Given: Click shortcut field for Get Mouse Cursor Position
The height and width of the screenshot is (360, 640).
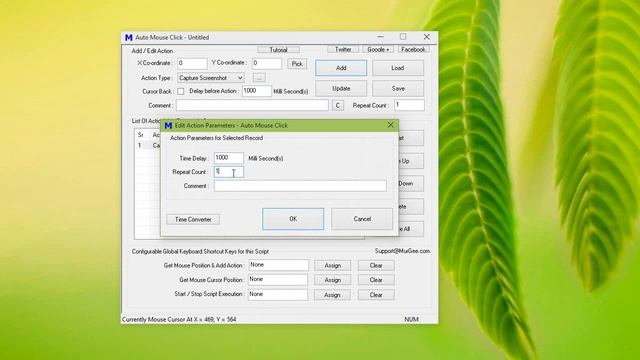Looking at the screenshot, I should point(278,280).
